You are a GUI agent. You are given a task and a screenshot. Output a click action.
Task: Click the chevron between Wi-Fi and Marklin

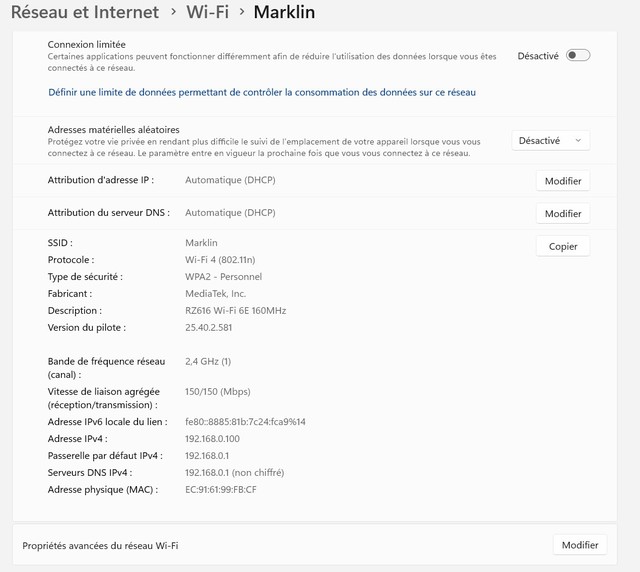(x=242, y=14)
